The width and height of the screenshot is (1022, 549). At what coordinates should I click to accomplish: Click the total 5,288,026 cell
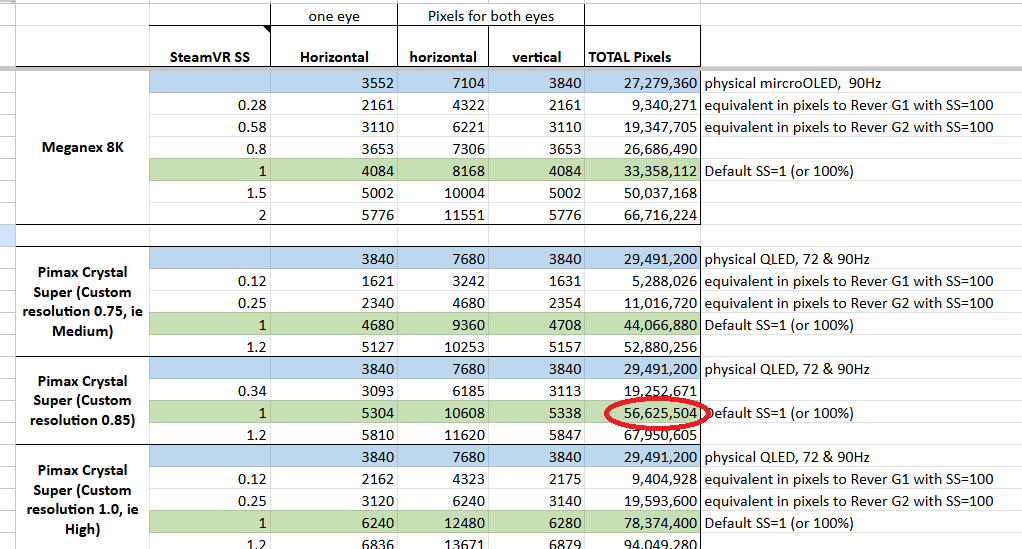(643, 280)
